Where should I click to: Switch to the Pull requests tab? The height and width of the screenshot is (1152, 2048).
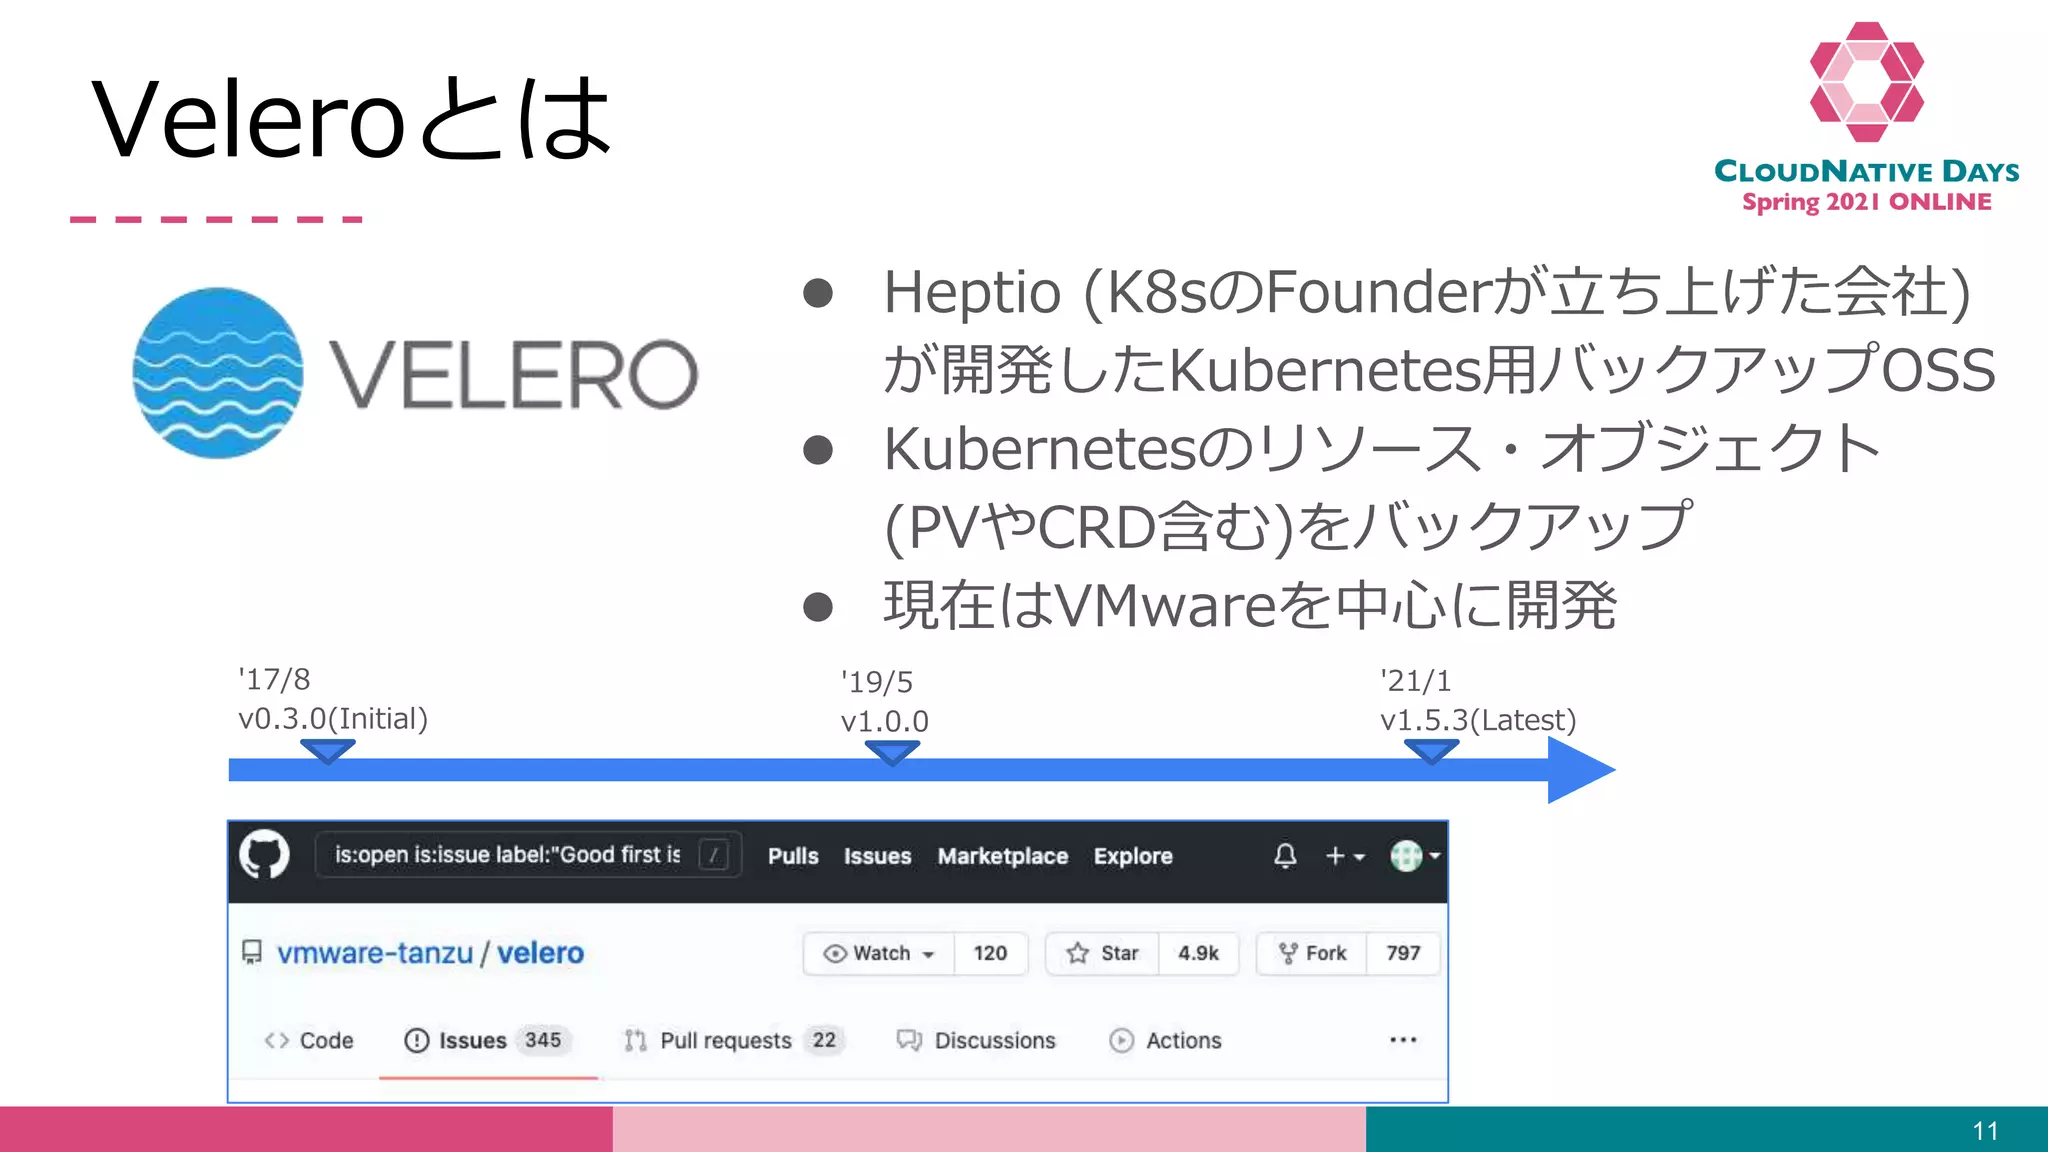pos(734,1040)
